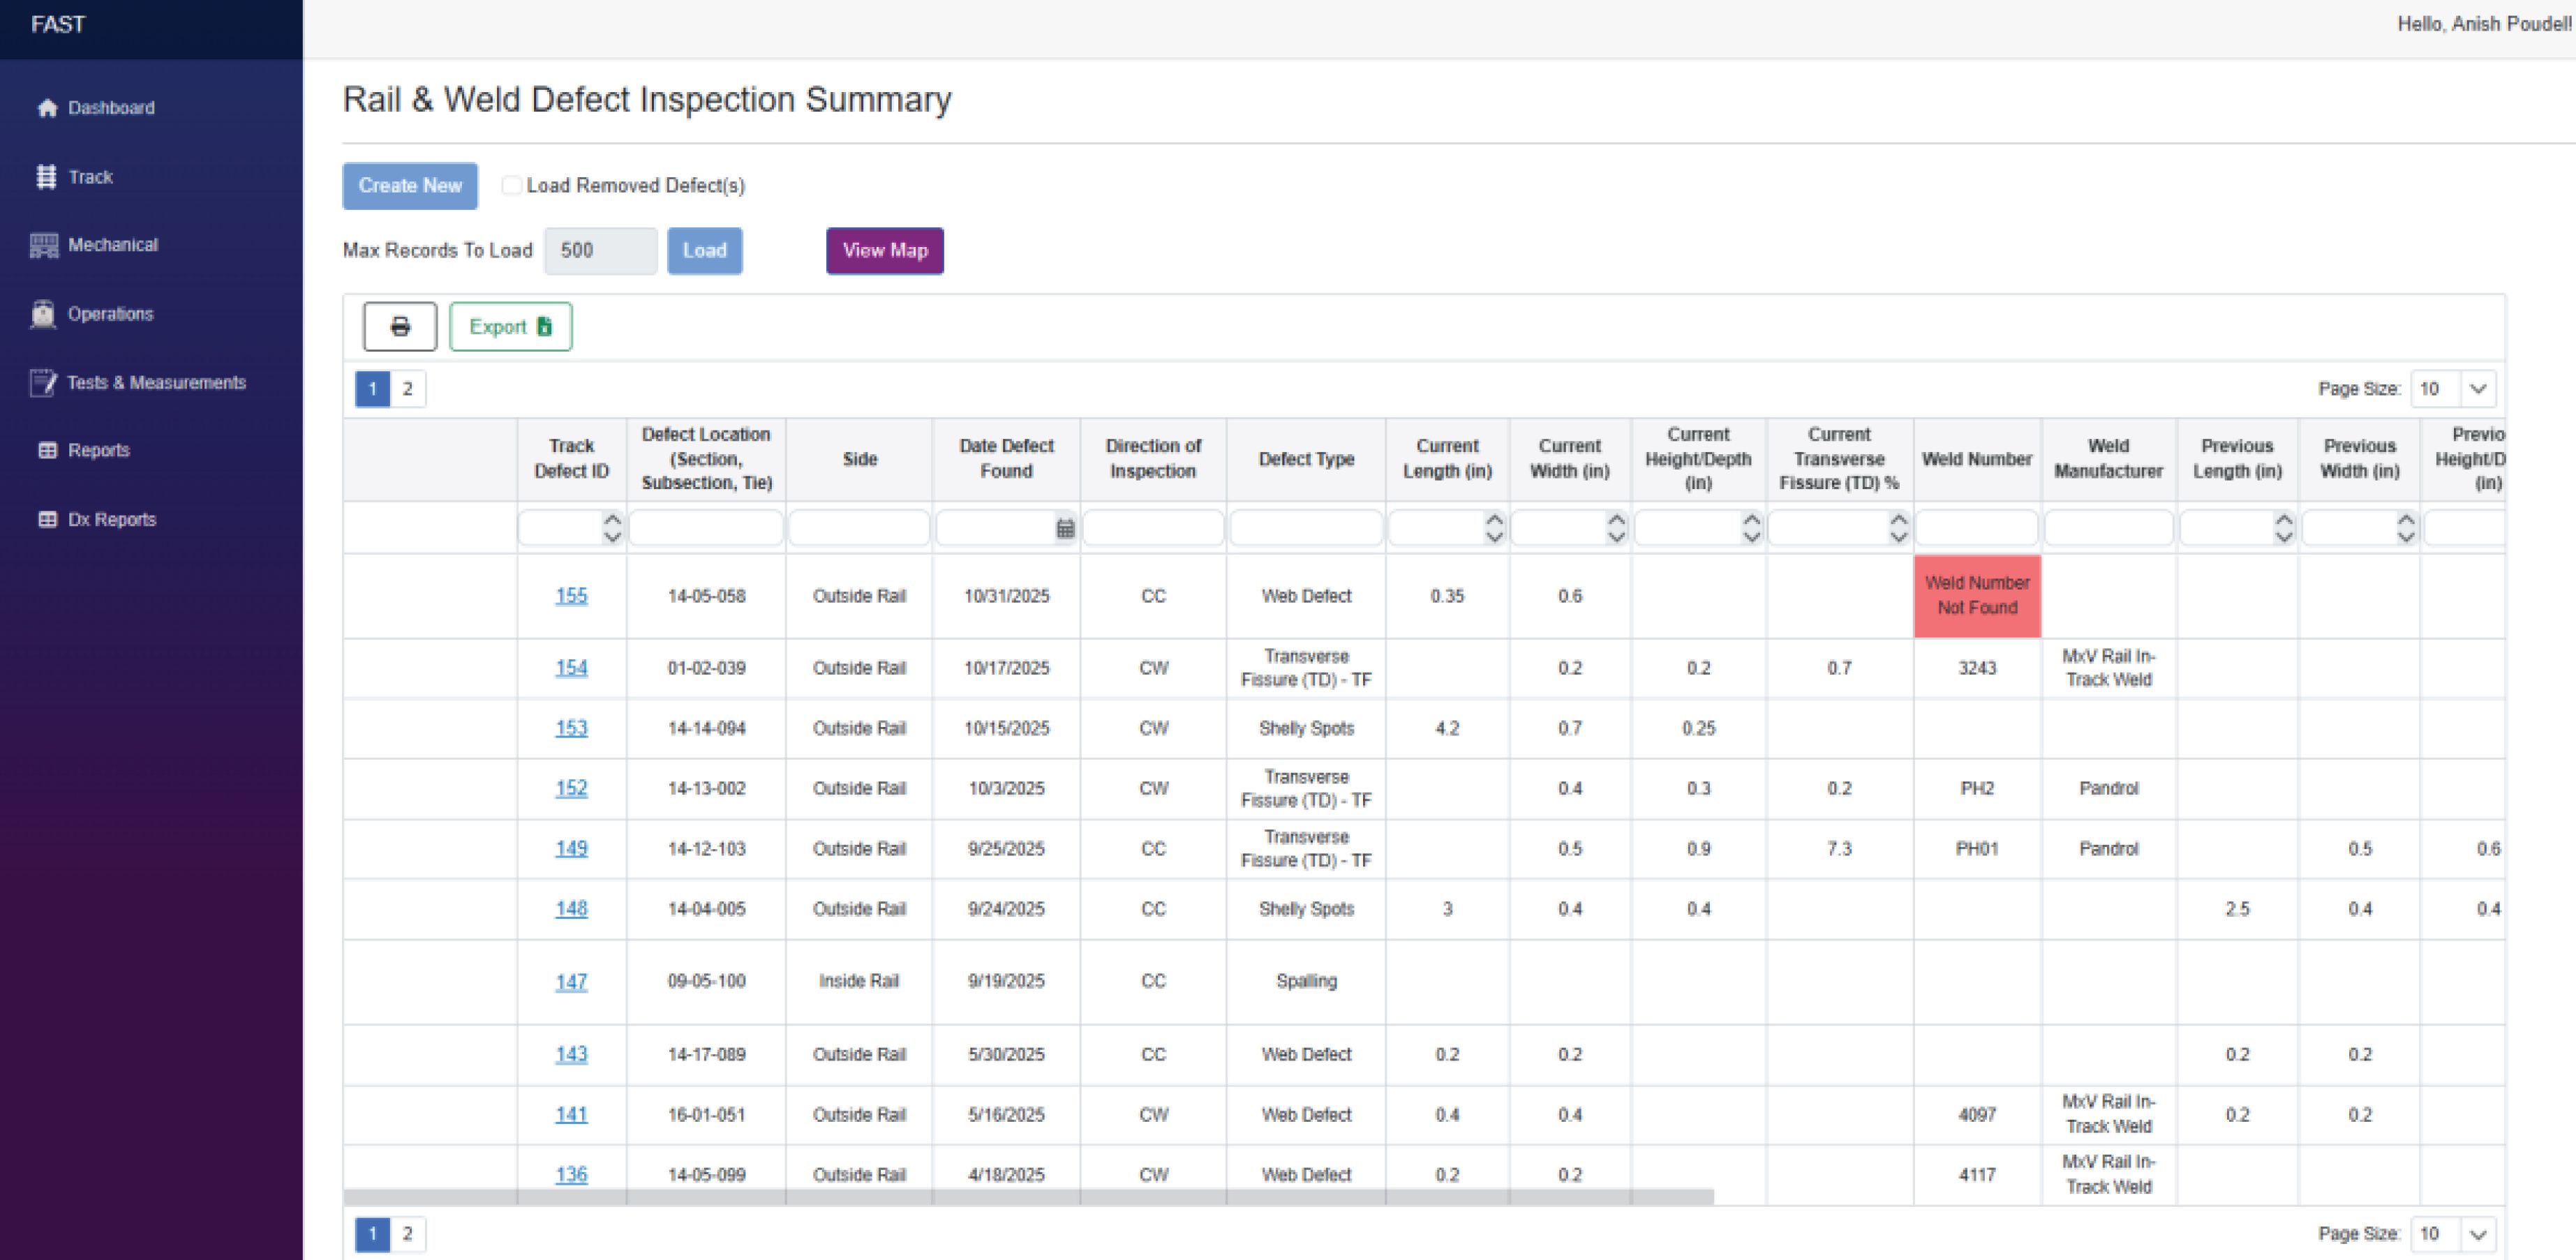Open the Track sidebar icon
Viewport: 2576px width, 1260px height.
tap(46, 177)
